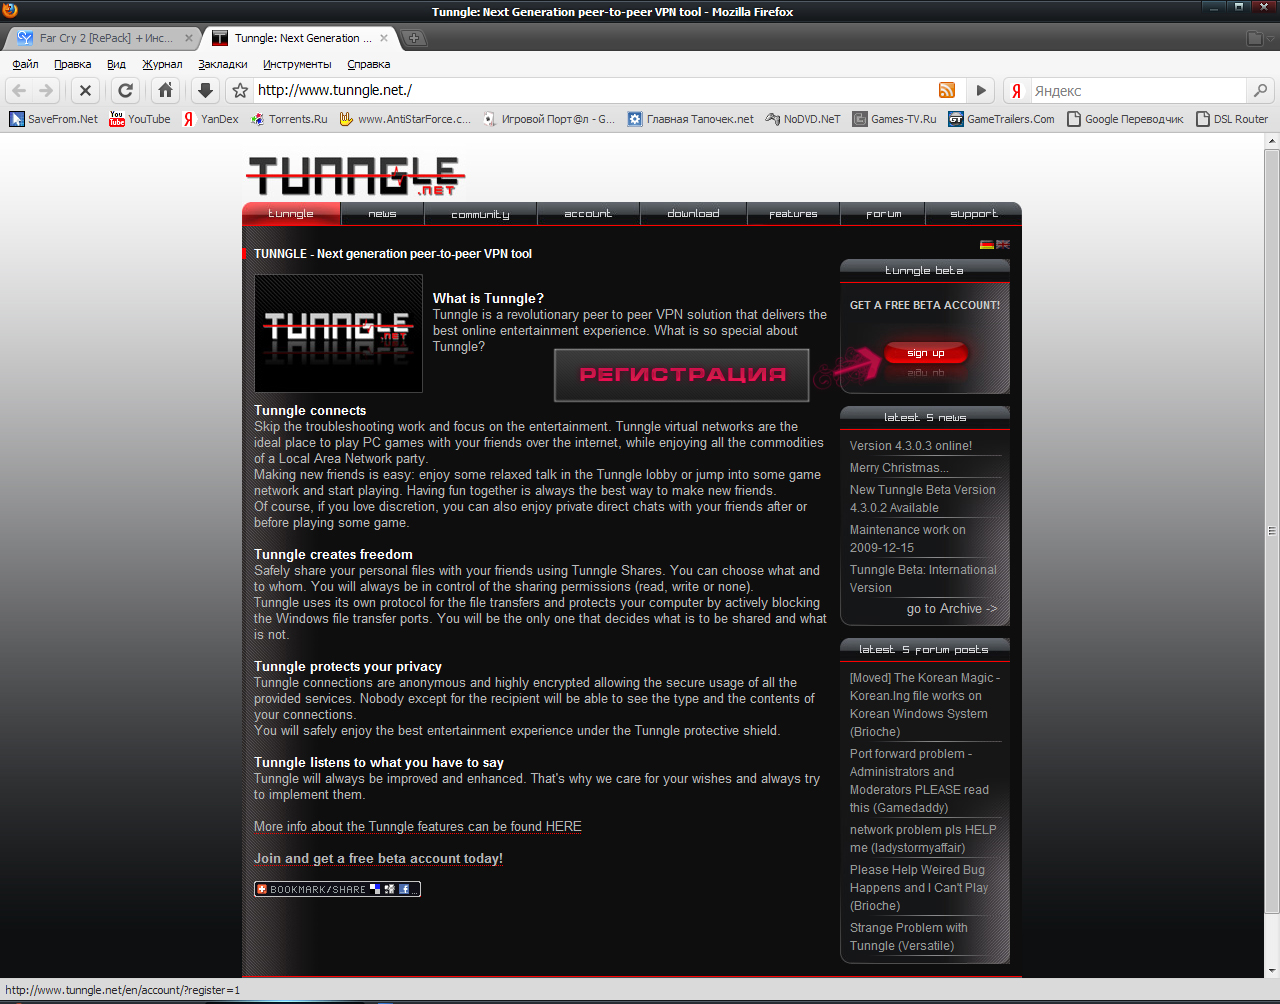Click the magnifier icon in Yandex search box
This screenshot has height=1004, width=1280.
click(x=1260, y=91)
